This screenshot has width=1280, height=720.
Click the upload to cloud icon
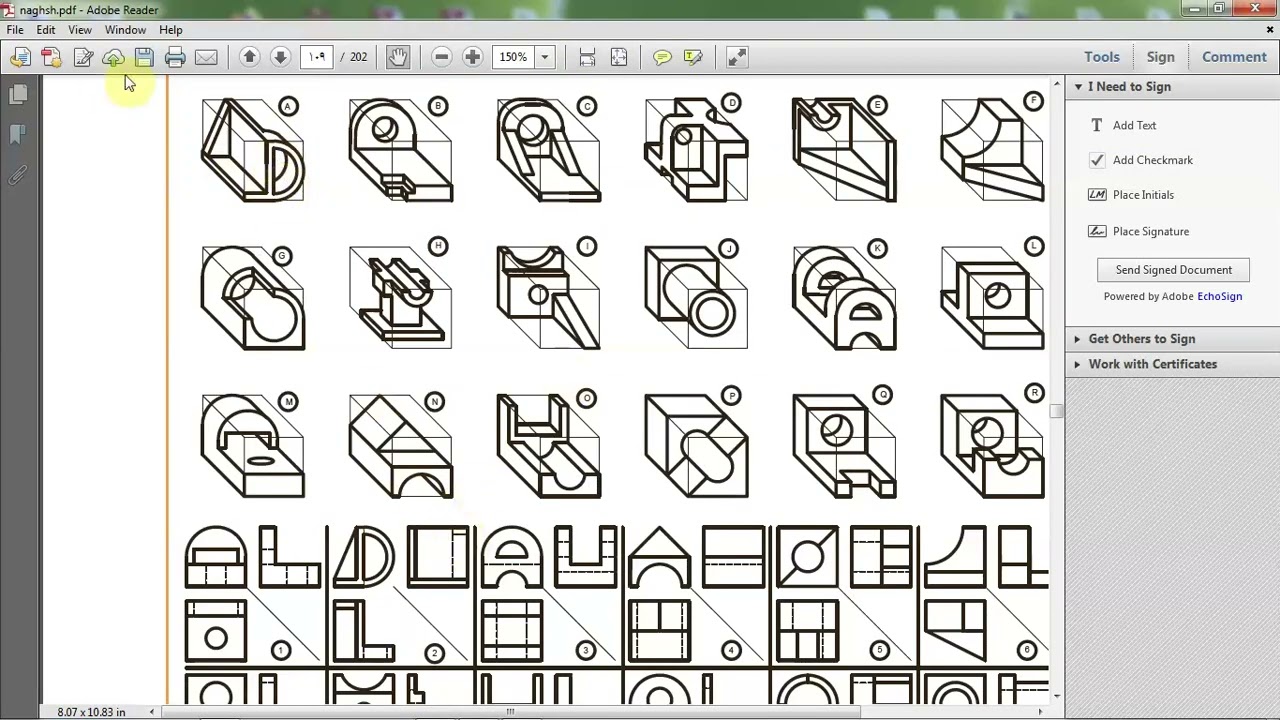[x=114, y=57]
